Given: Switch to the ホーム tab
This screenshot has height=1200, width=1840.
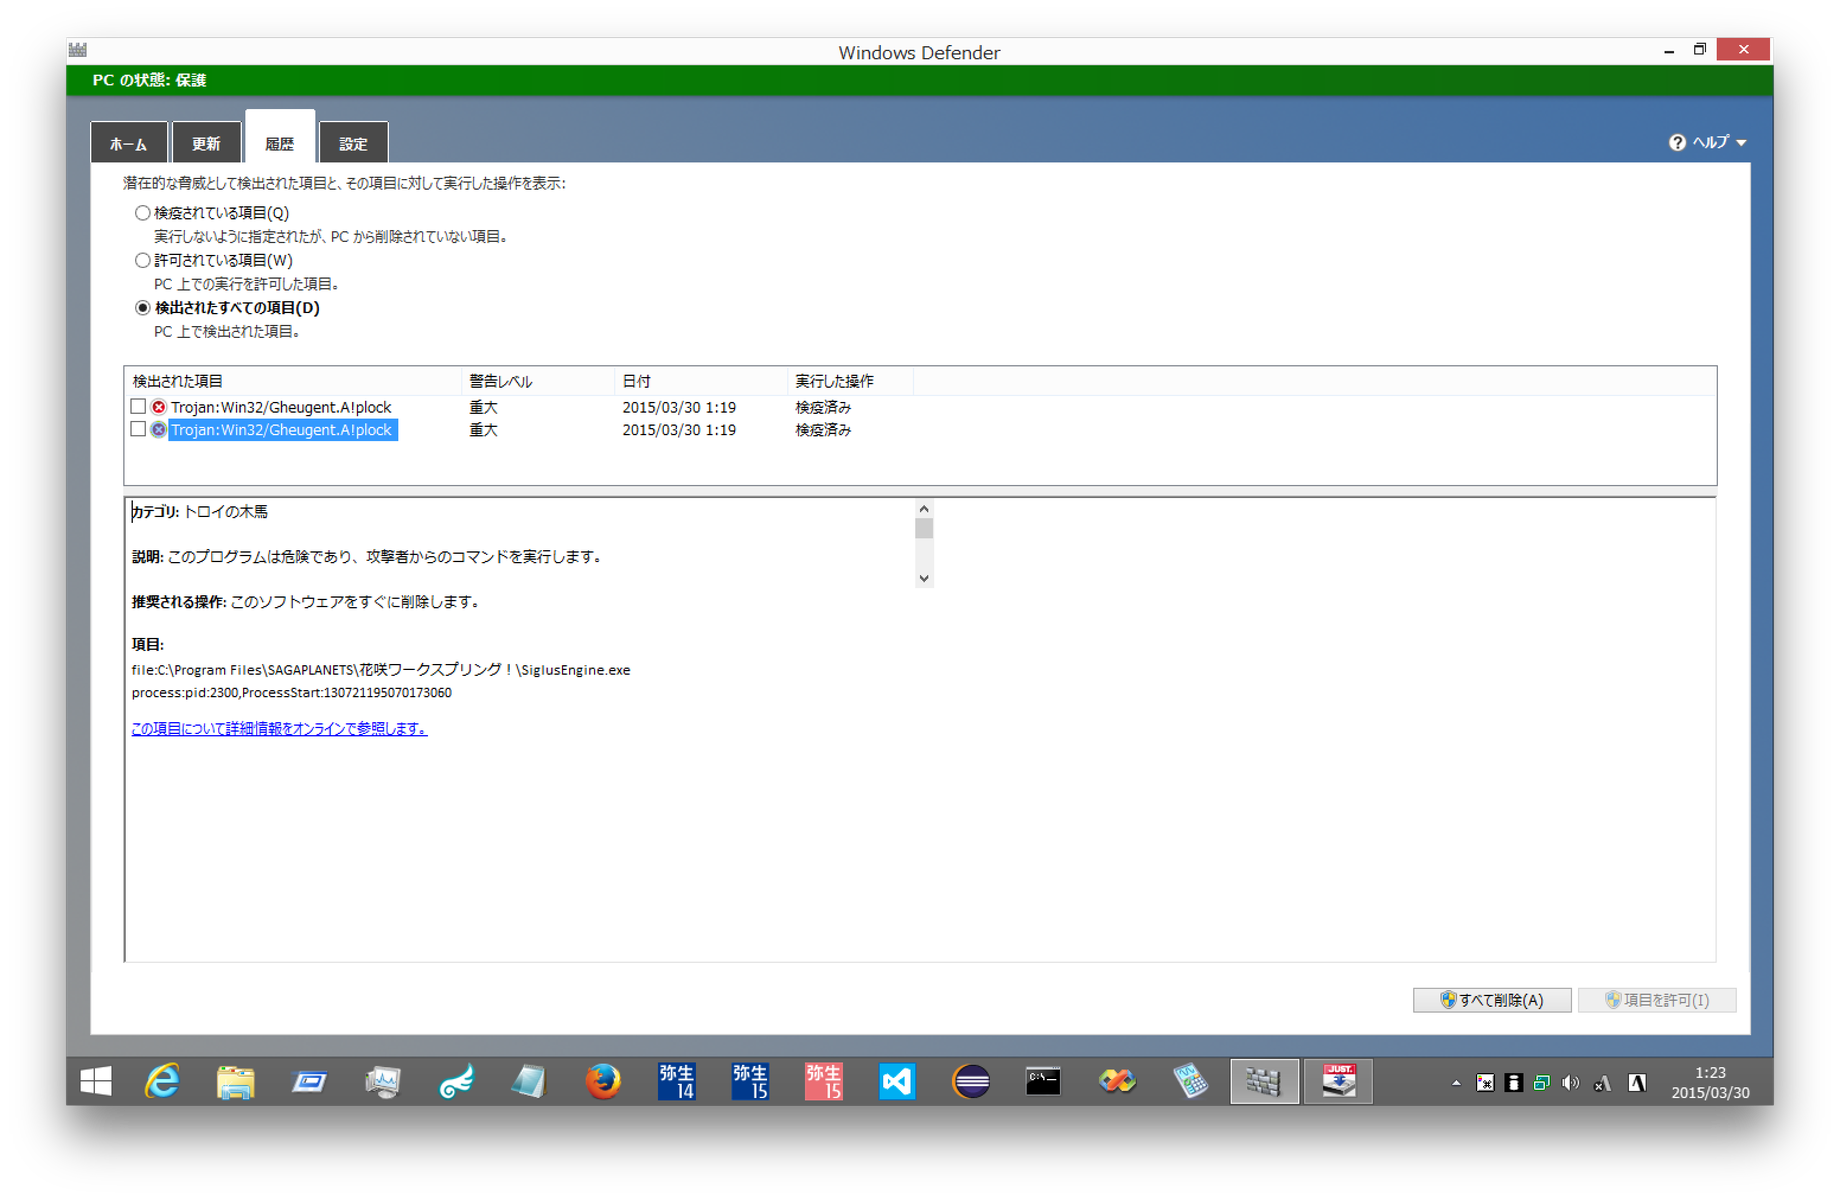Looking at the screenshot, I should tap(129, 143).
